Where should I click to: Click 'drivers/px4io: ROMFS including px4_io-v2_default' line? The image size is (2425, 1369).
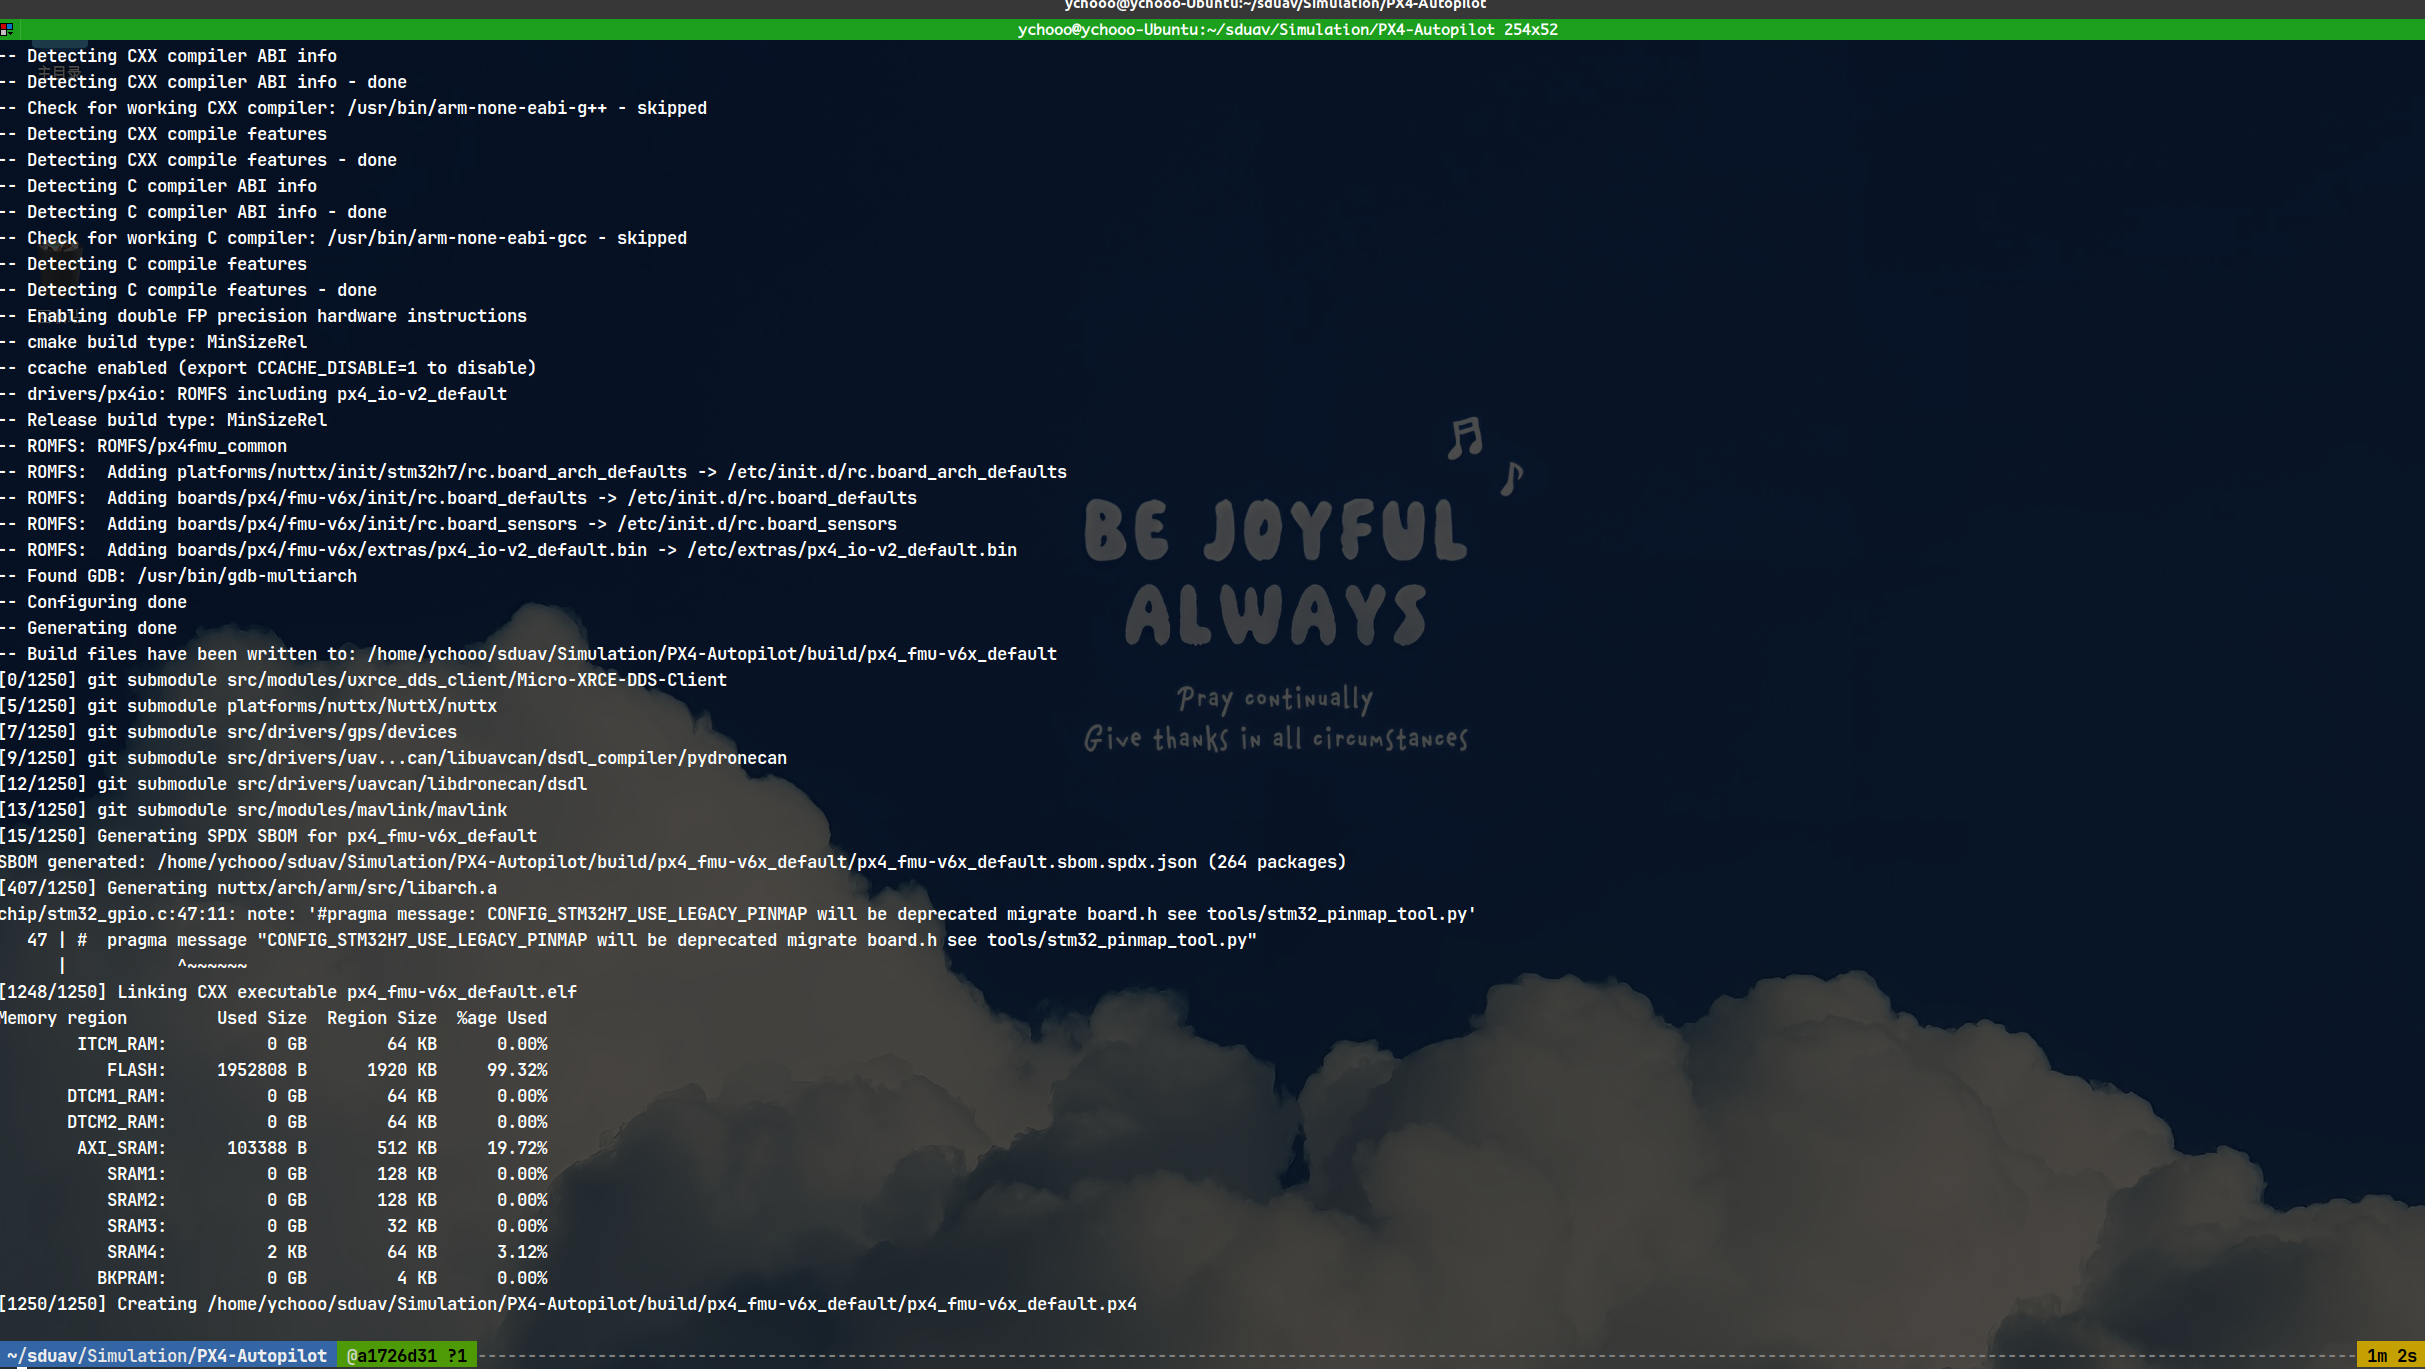[254, 394]
